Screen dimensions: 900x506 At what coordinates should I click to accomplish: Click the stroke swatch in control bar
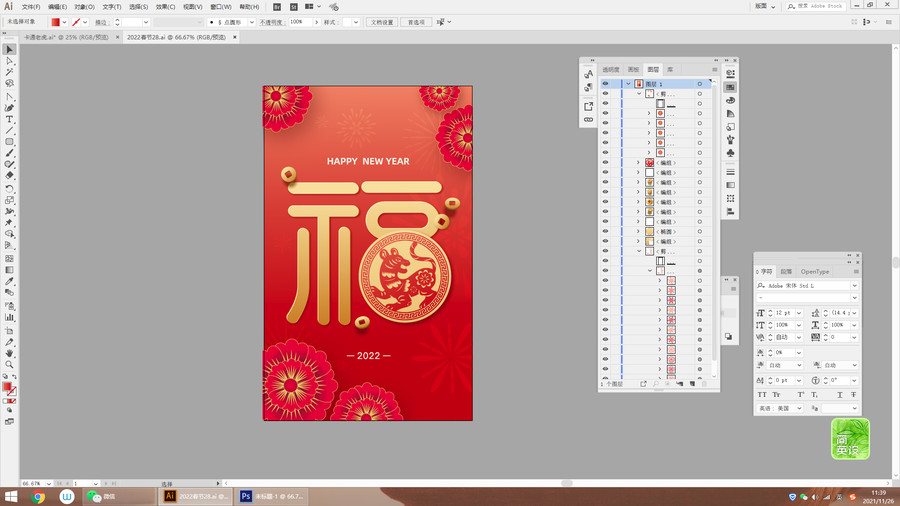coord(76,22)
